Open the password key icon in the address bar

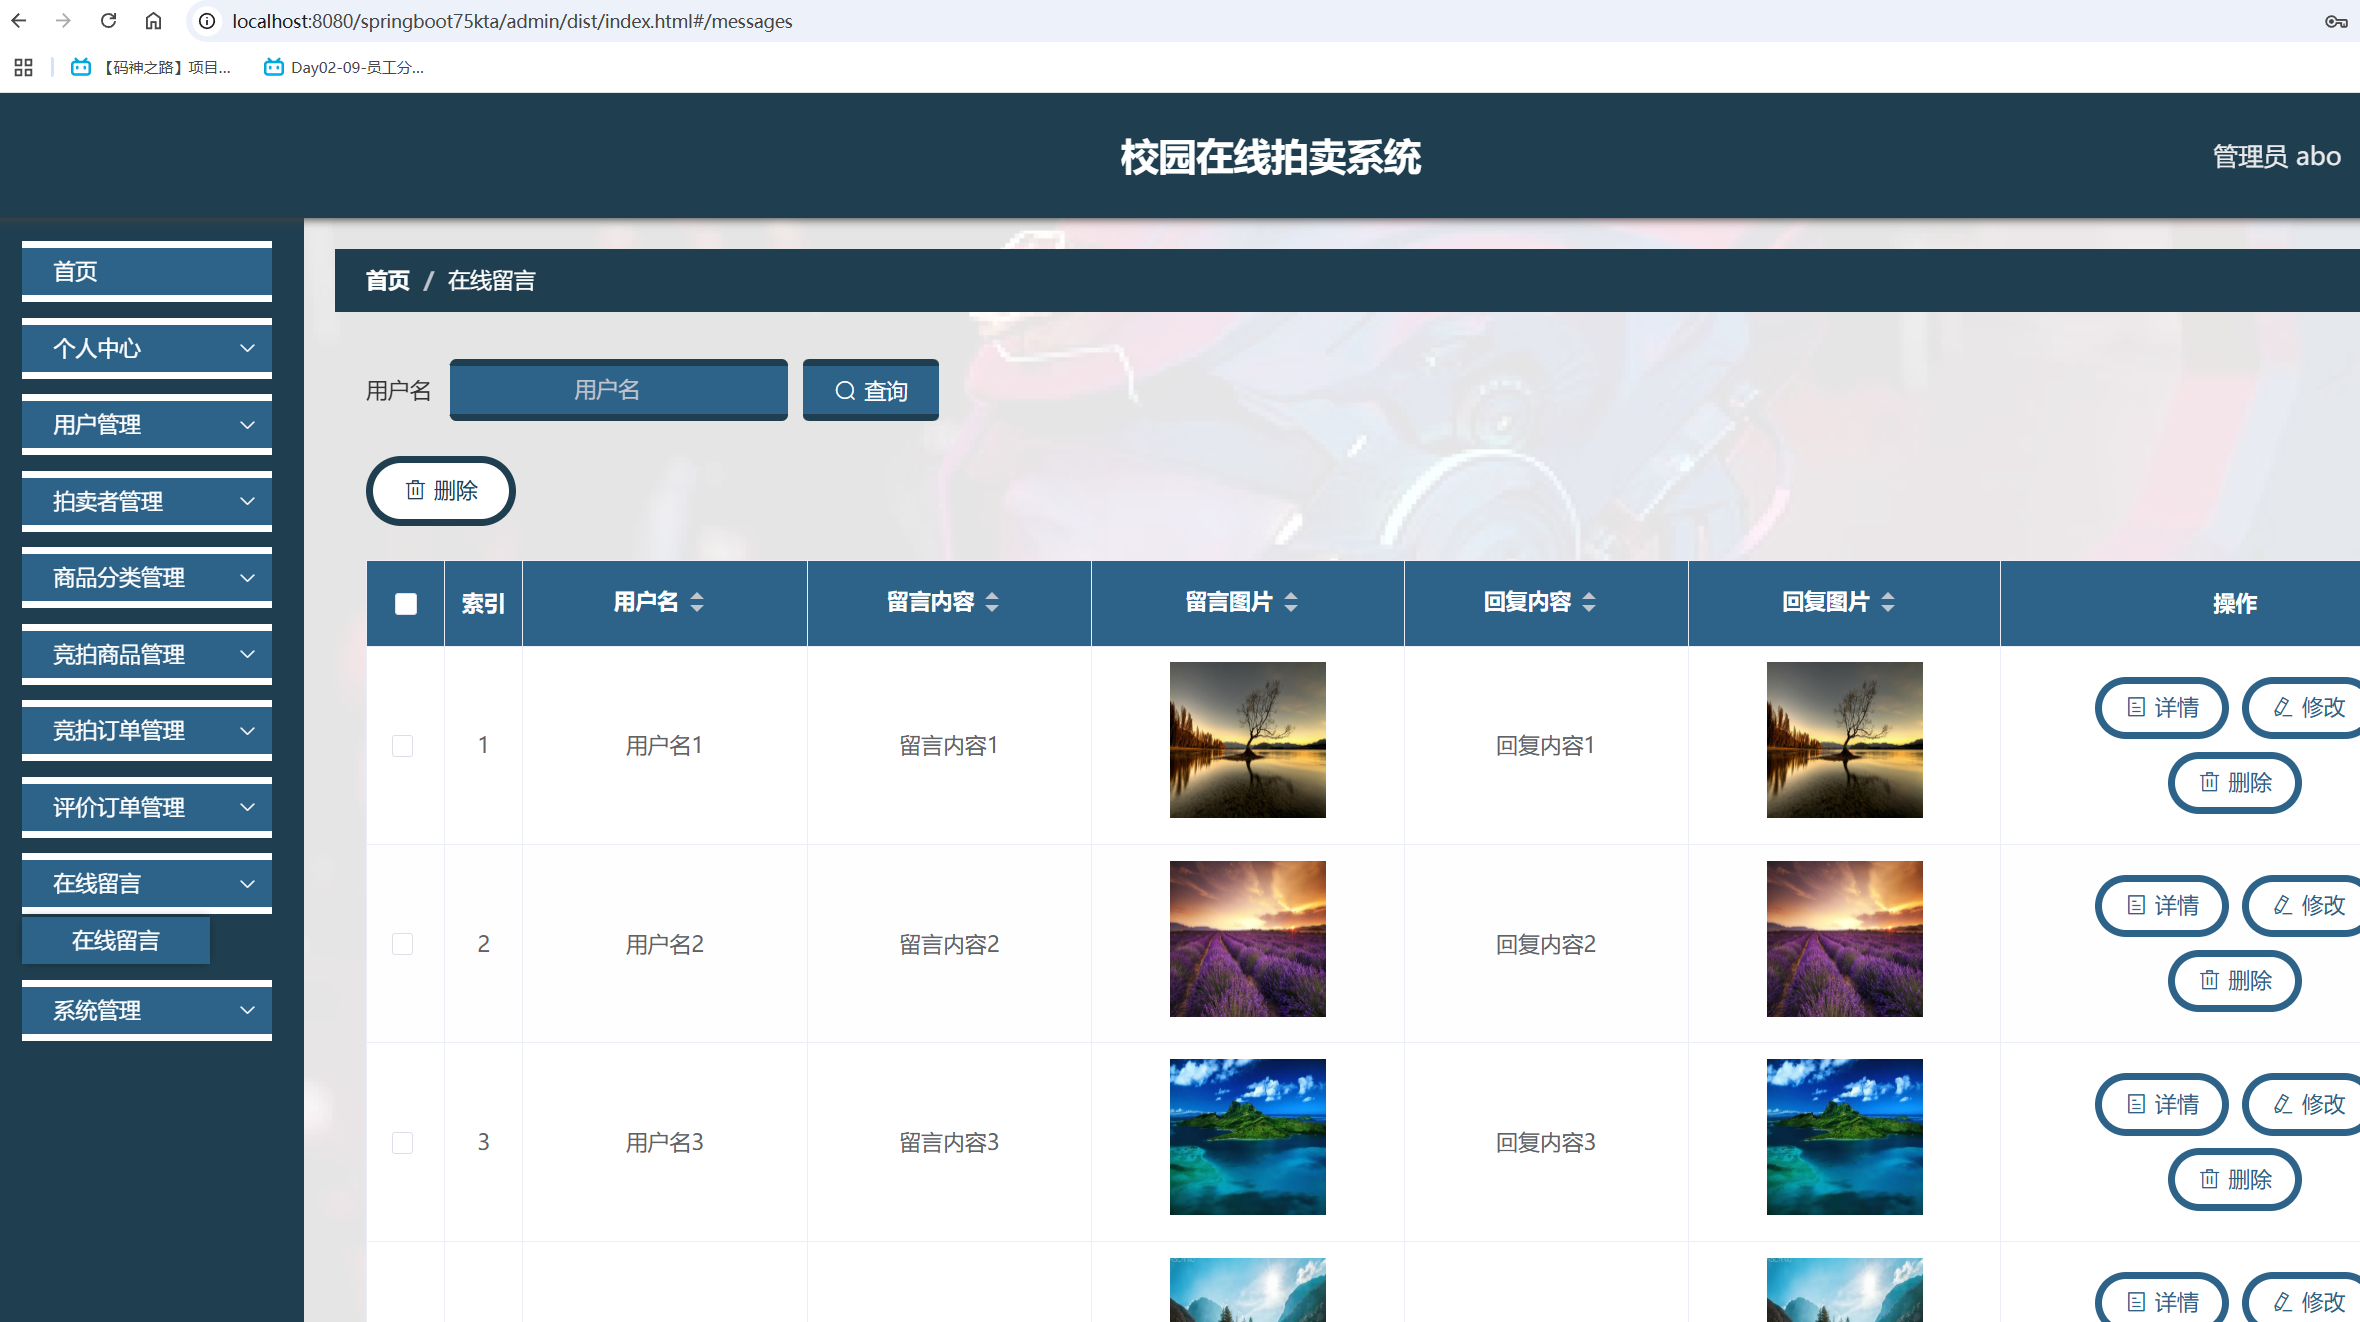[x=2336, y=21]
